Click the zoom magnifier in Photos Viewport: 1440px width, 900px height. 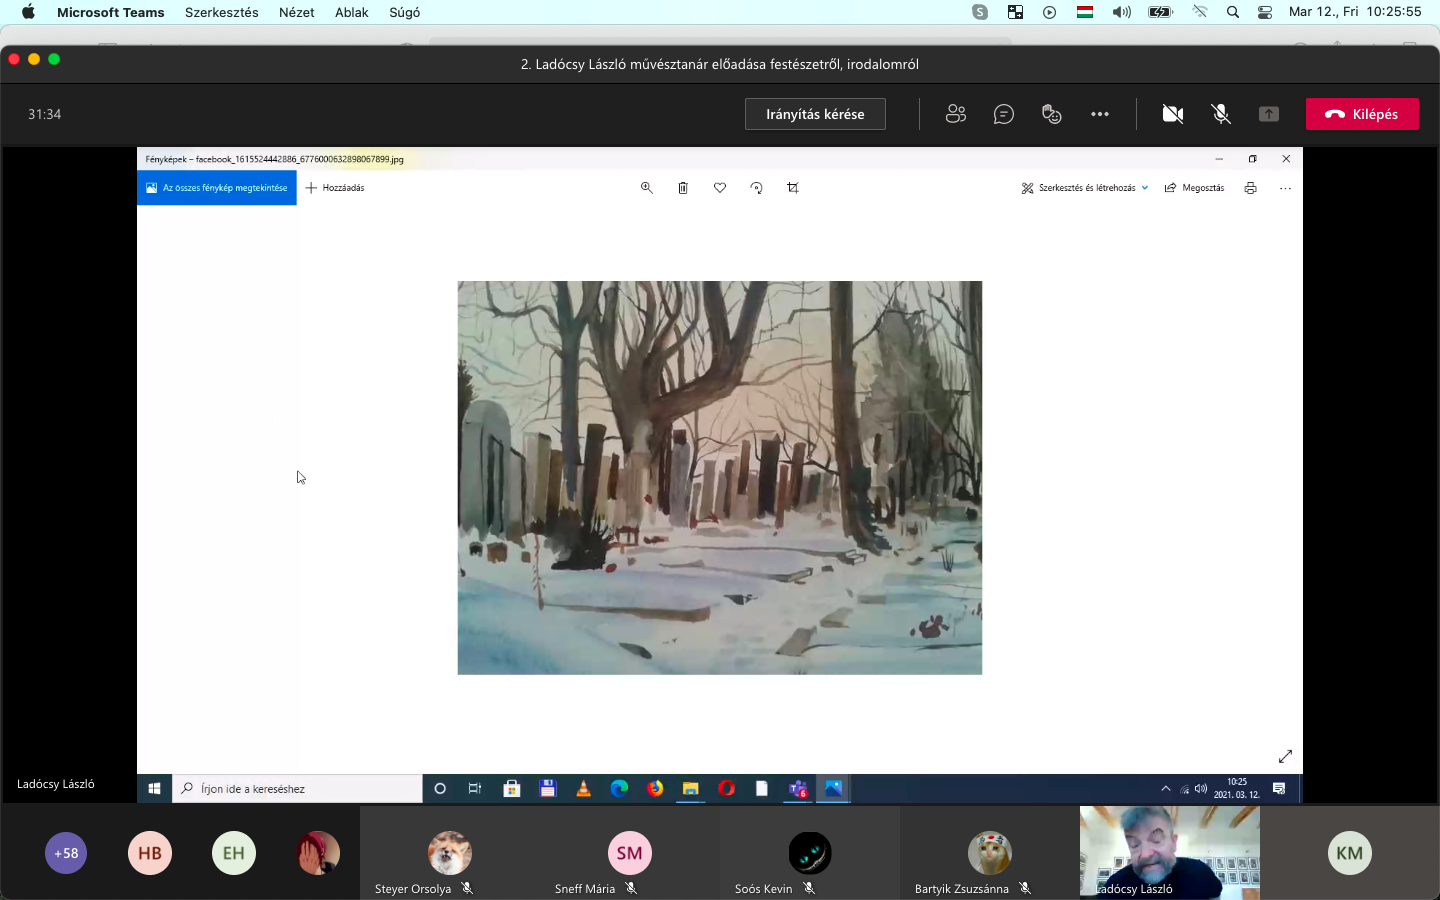click(x=647, y=188)
